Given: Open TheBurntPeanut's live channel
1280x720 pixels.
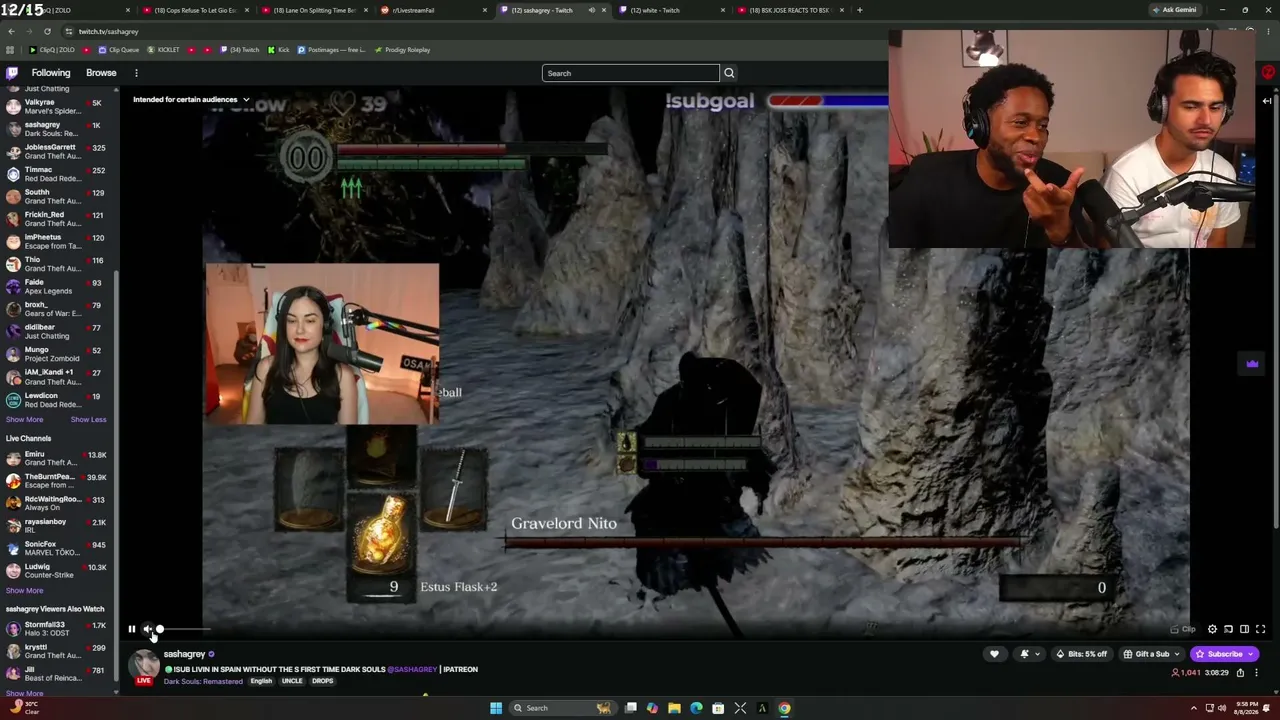Looking at the screenshot, I should (x=58, y=481).
